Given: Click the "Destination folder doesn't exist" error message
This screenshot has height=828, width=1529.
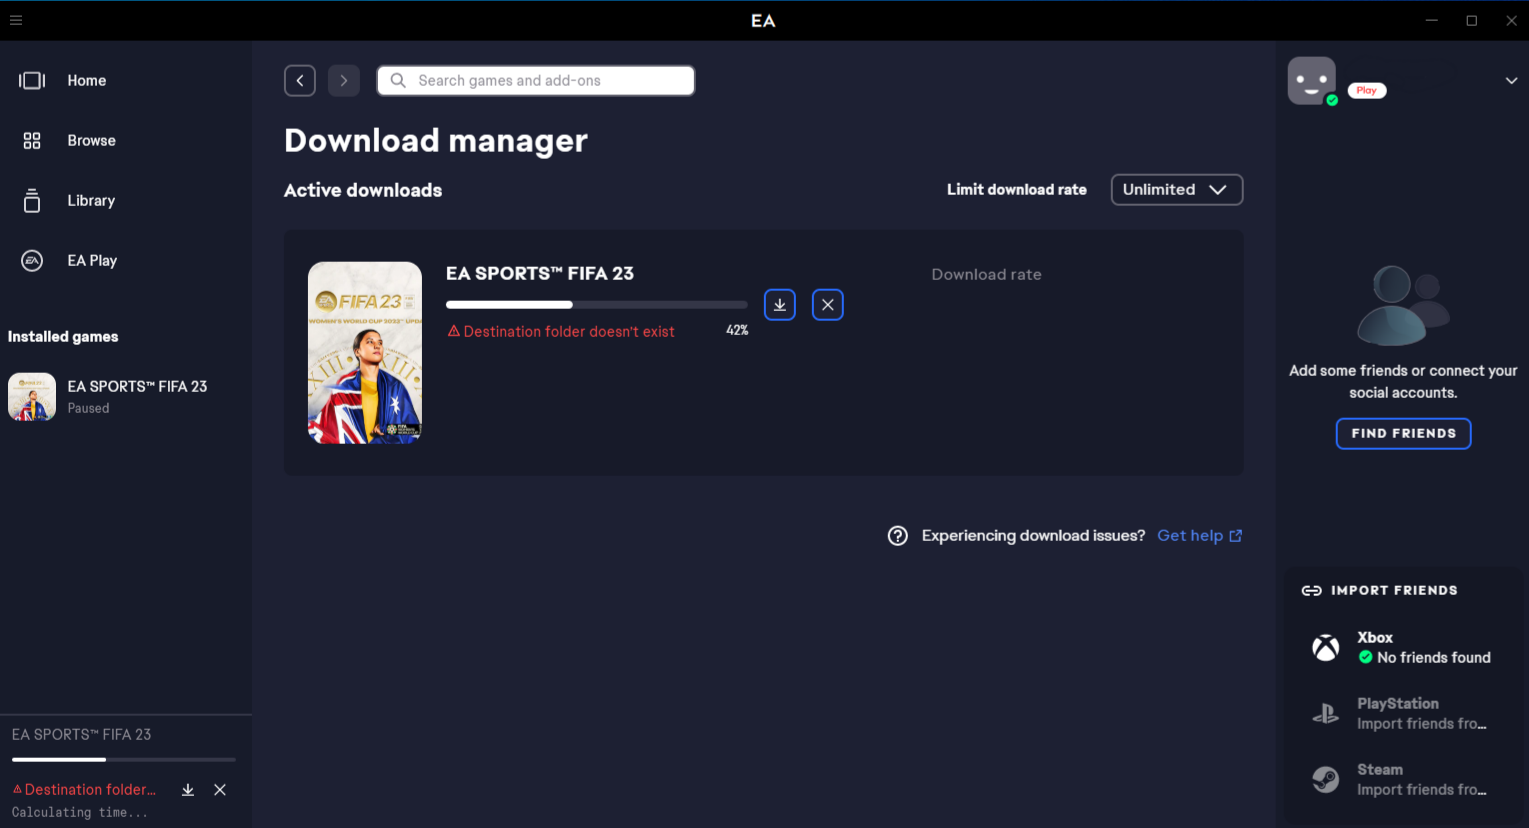Looking at the screenshot, I should [561, 331].
